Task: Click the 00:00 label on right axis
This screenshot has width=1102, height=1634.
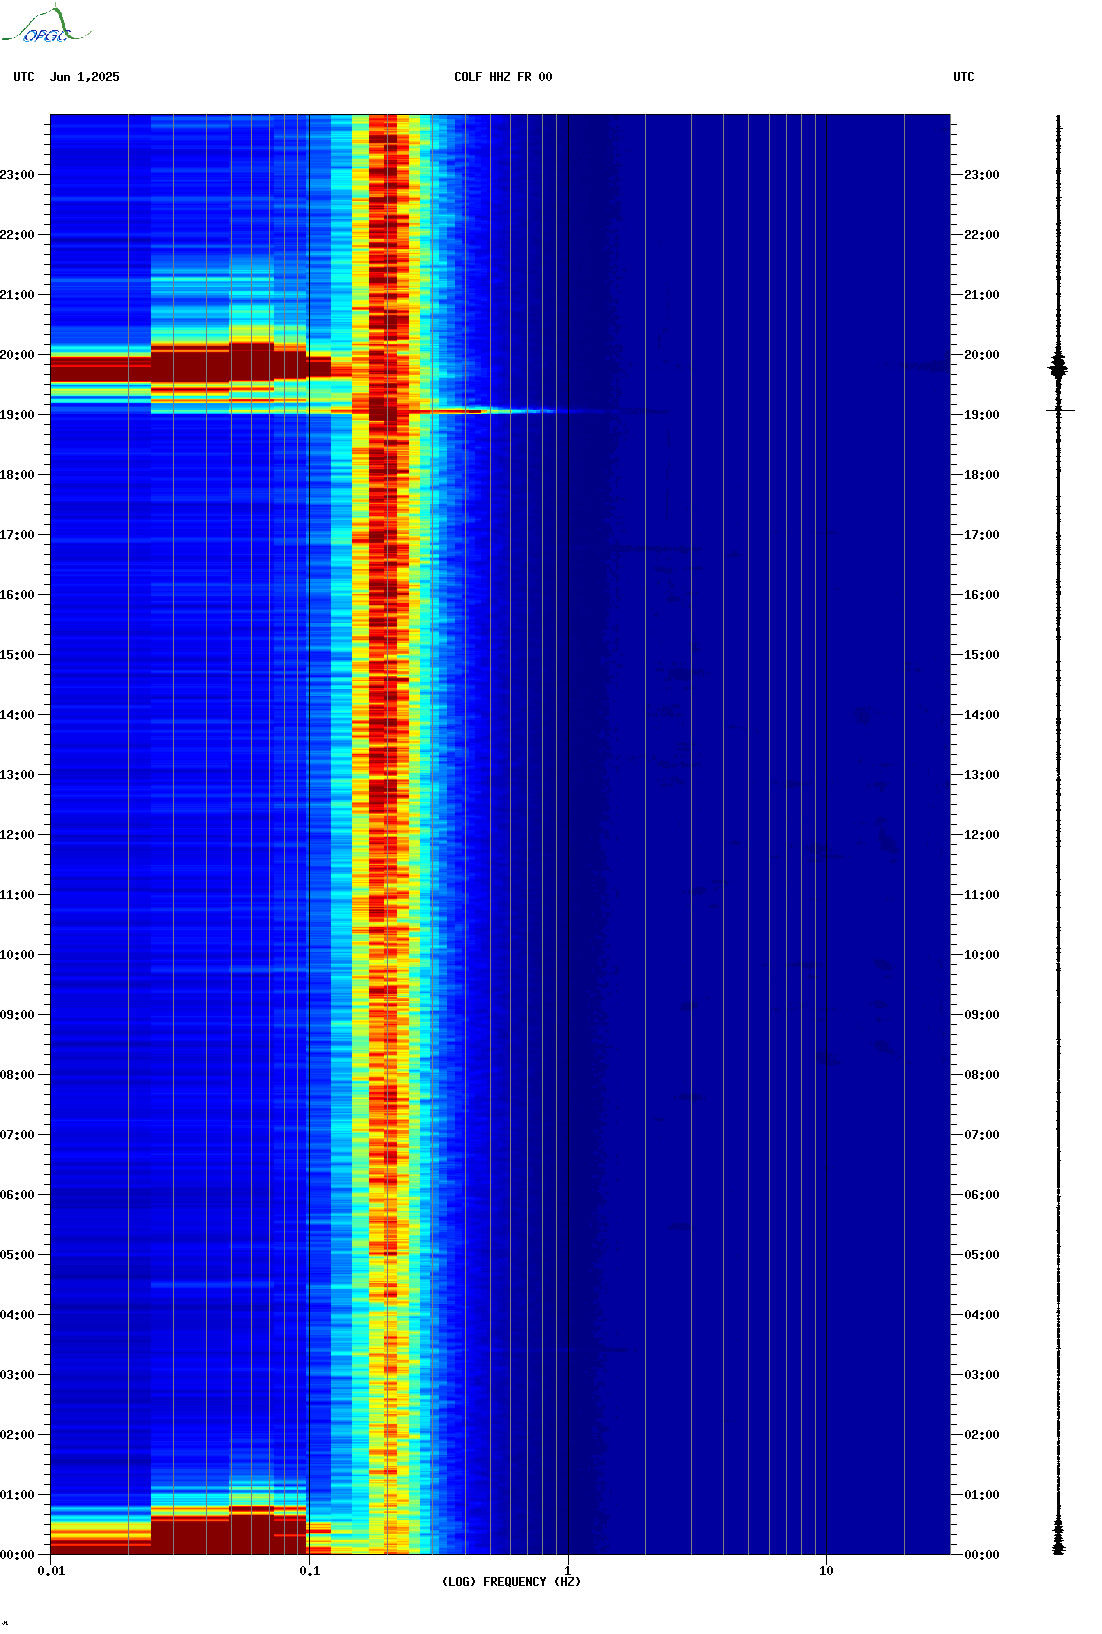Action: (x=982, y=1555)
